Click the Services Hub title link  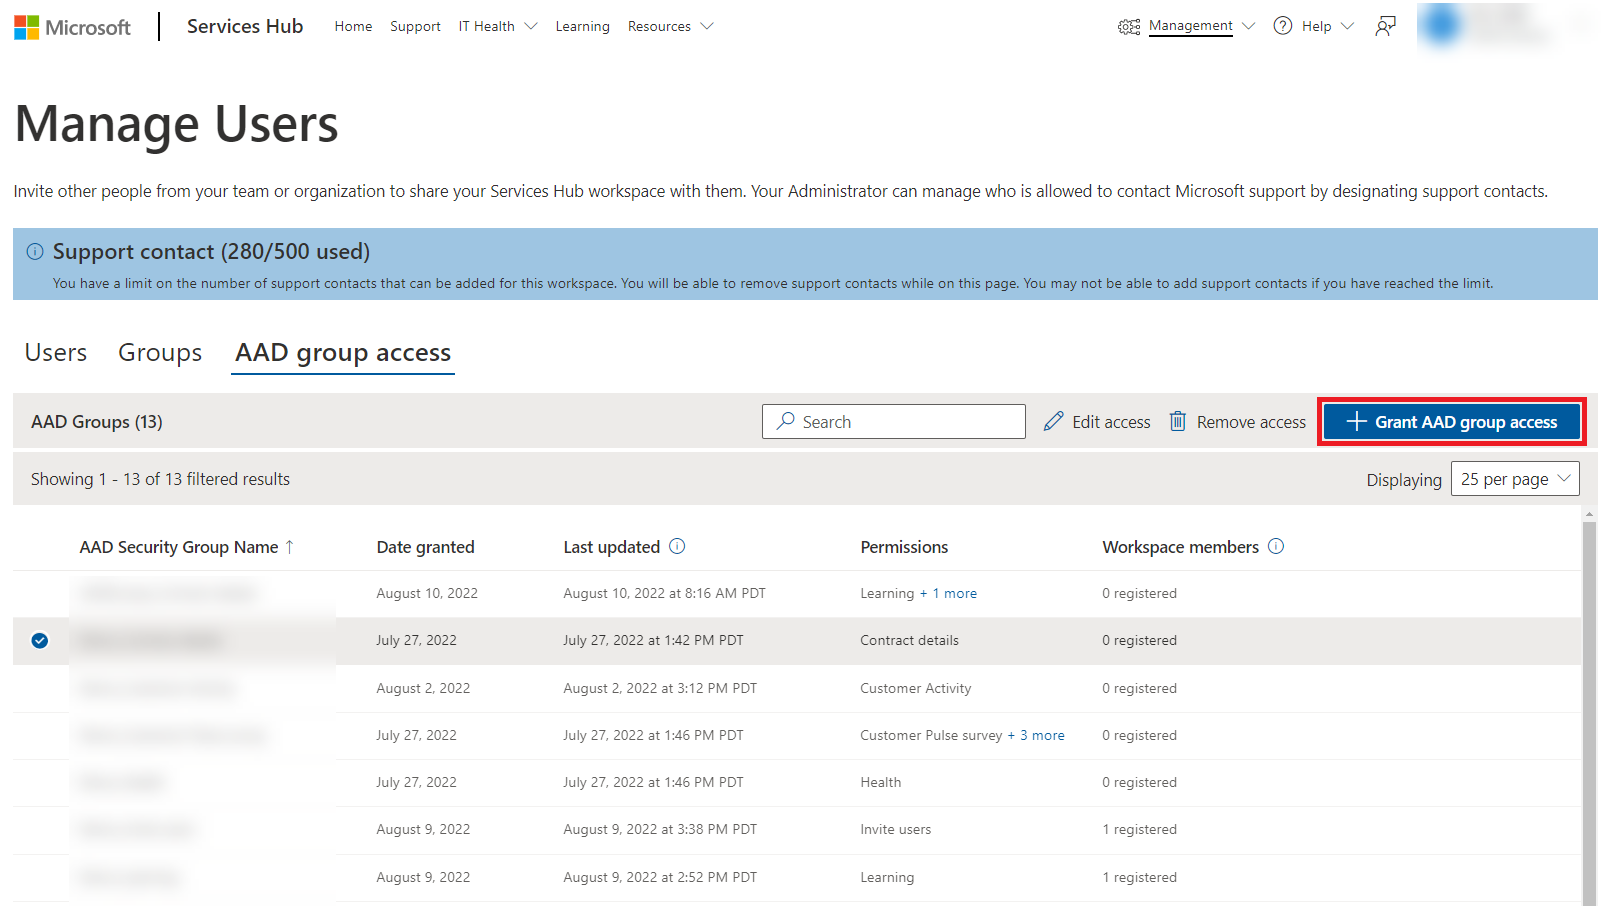click(x=245, y=27)
